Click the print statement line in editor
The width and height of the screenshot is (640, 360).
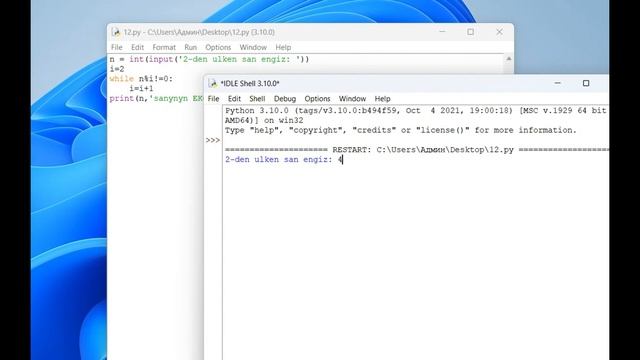pyautogui.click(x=156, y=98)
